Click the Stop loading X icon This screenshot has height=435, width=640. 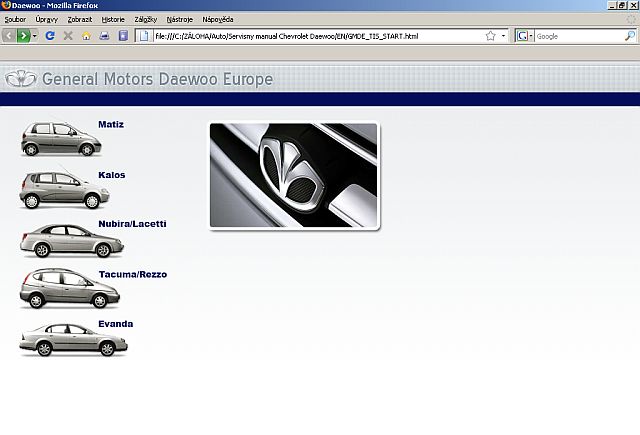(x=68, y=36)
